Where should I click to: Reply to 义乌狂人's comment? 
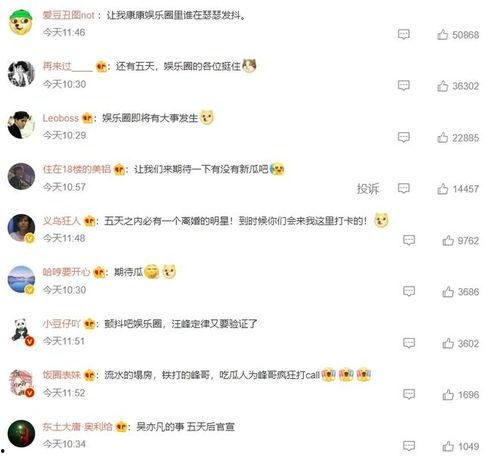click(409, 240)
